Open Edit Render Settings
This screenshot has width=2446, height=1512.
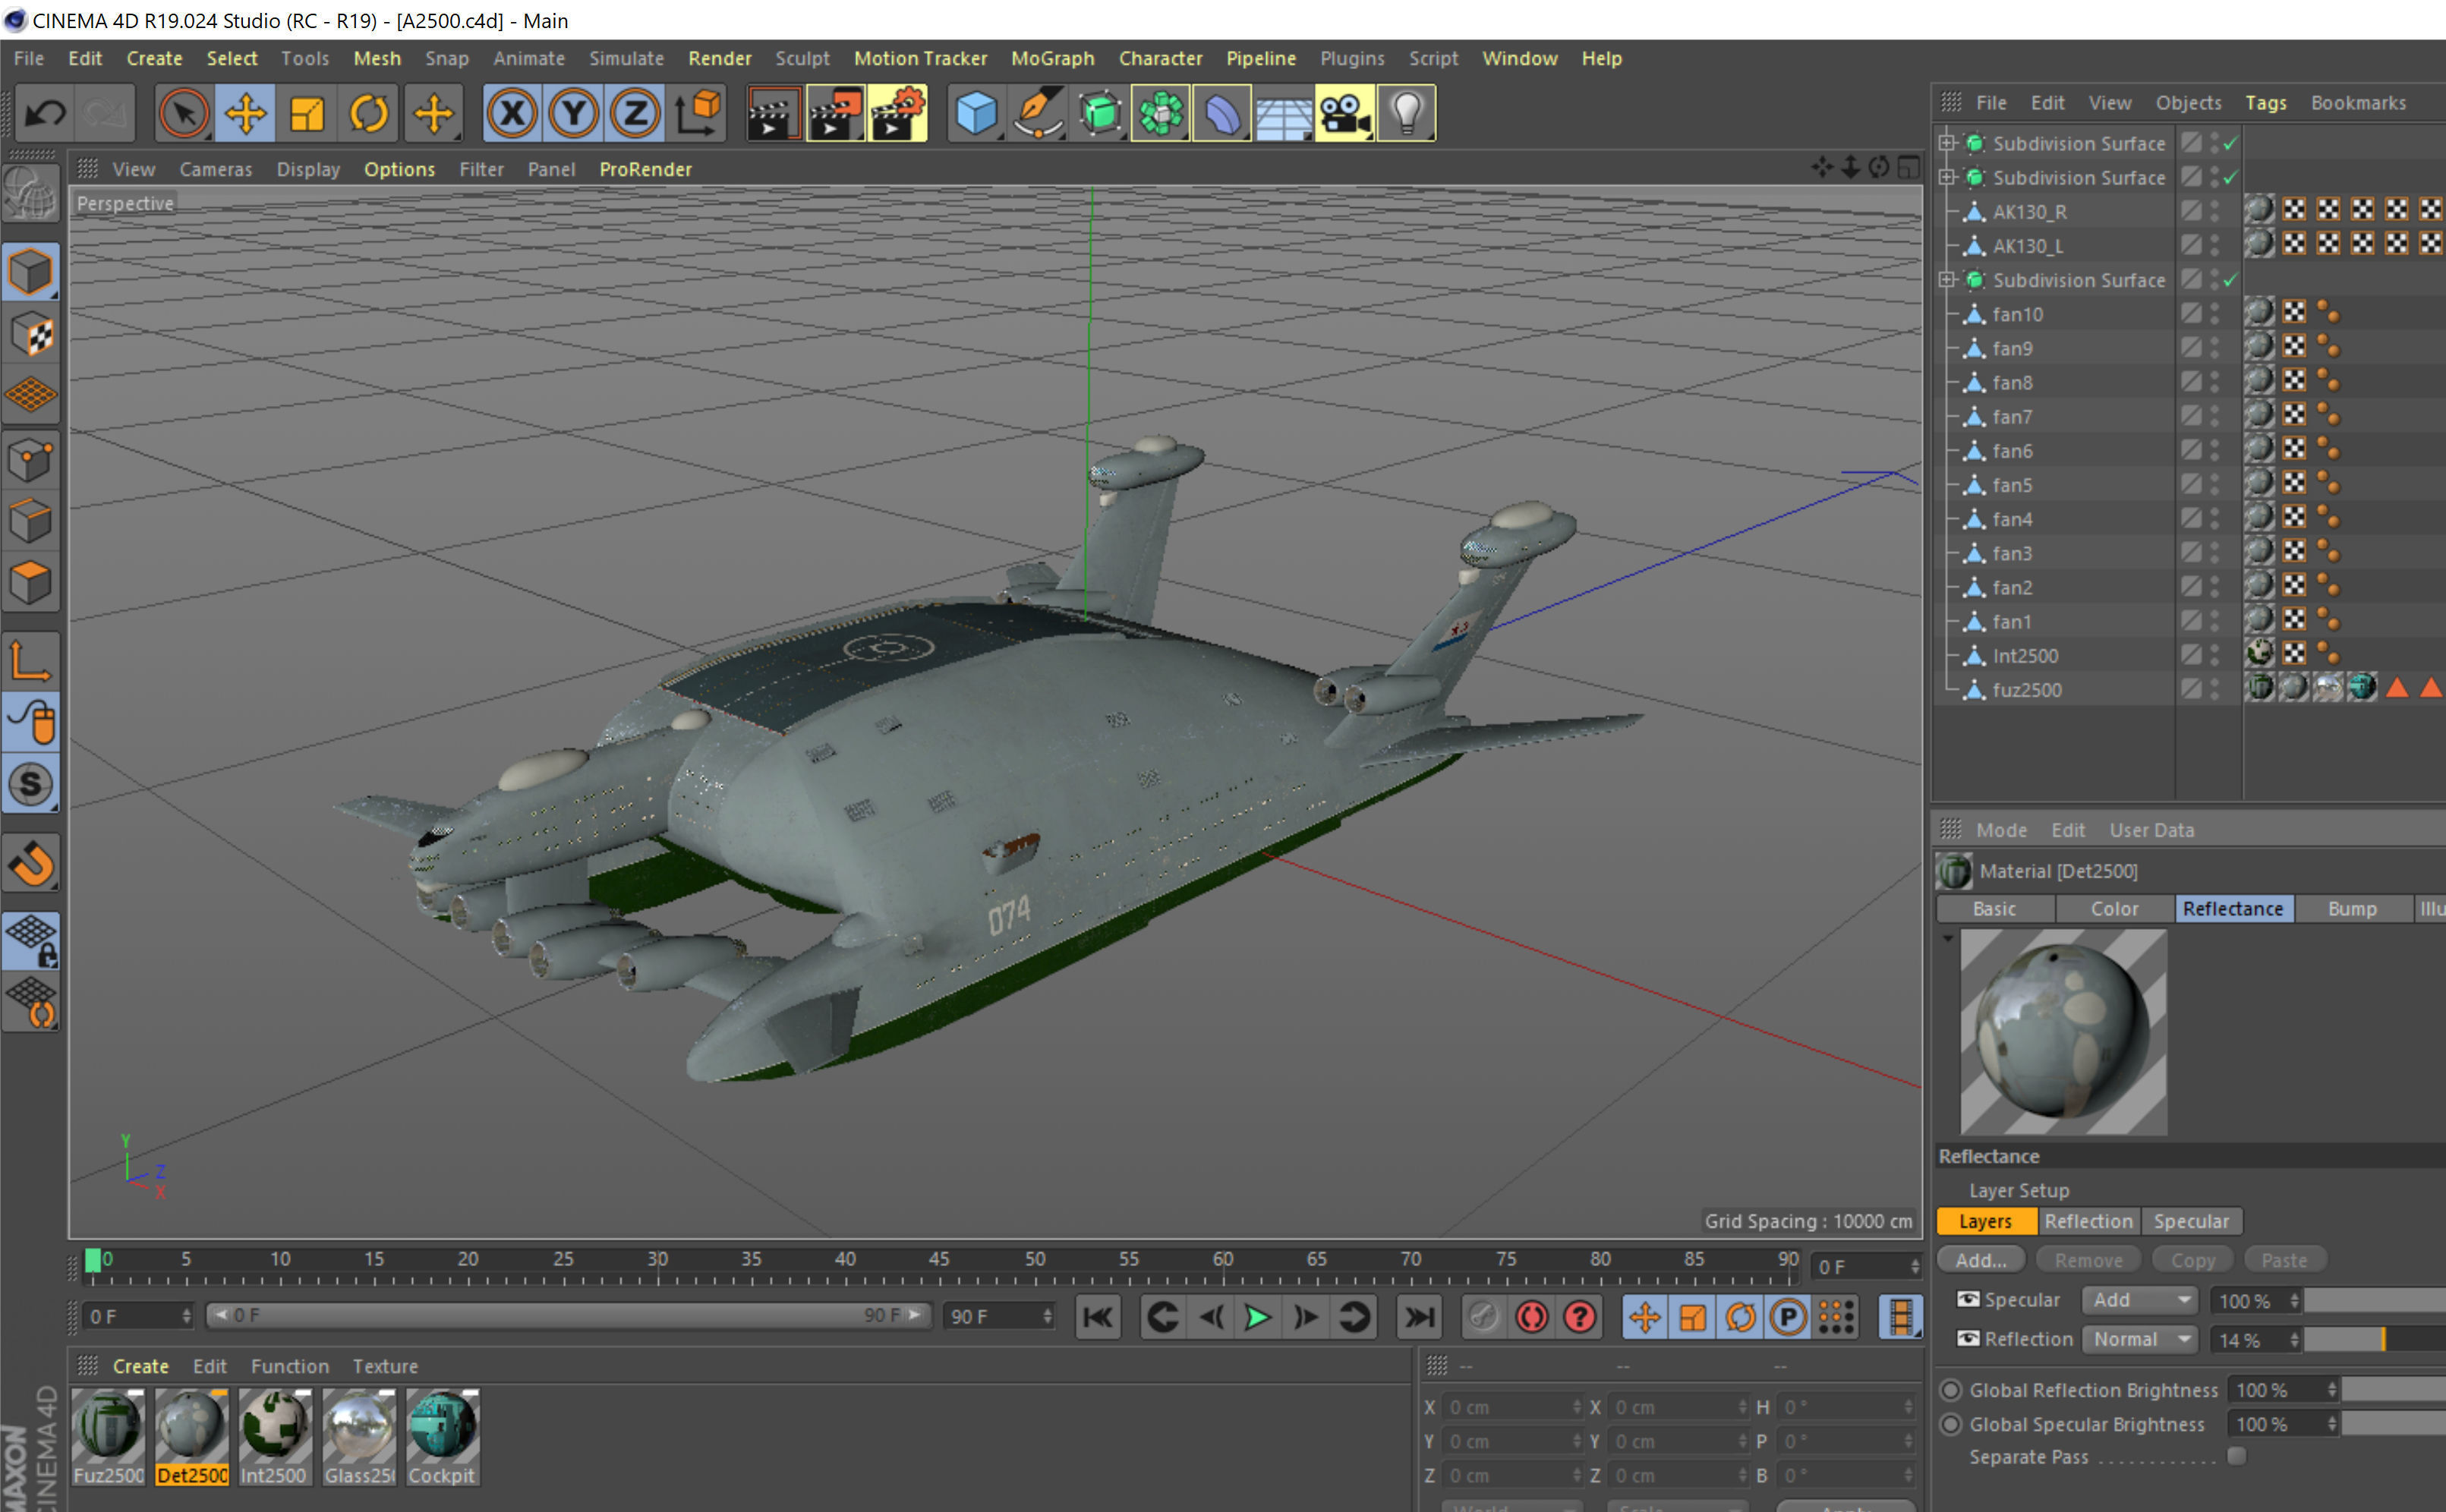(897, 114)
